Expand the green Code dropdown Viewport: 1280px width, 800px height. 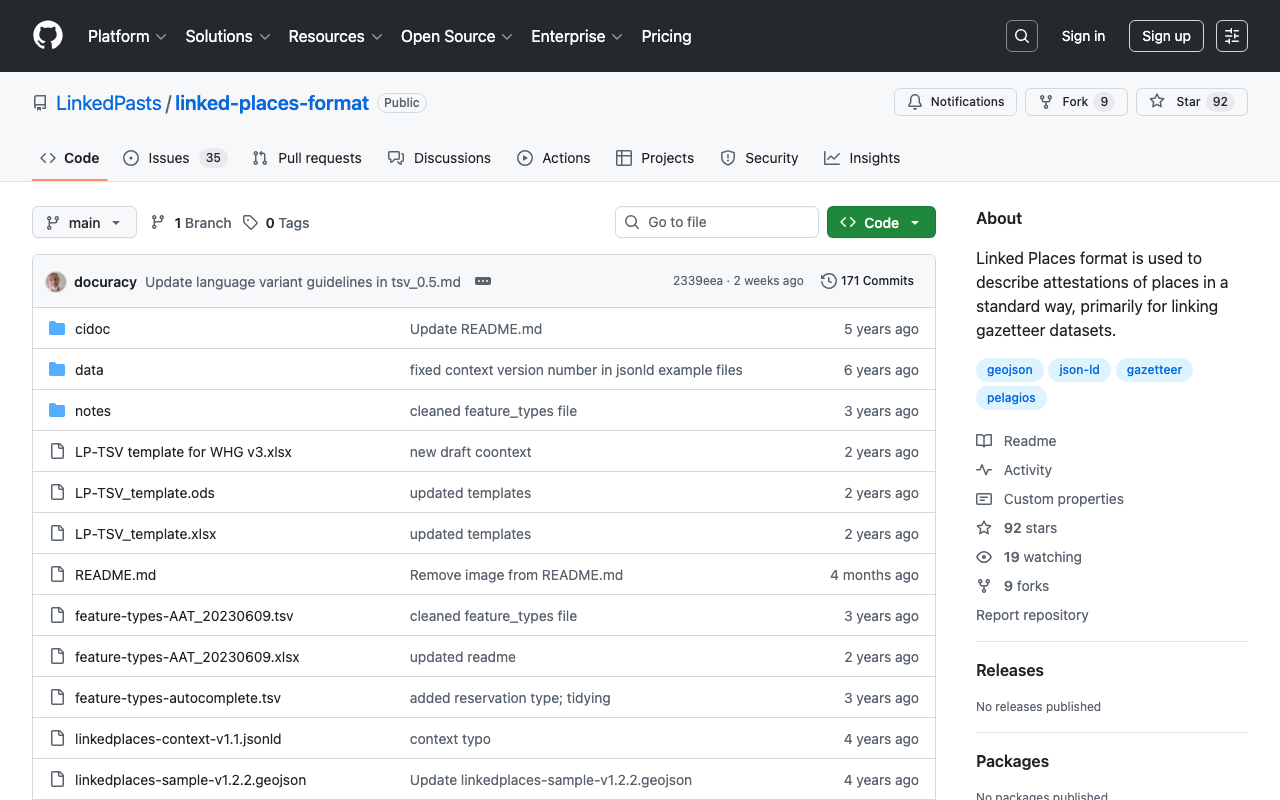click(881, 222)
